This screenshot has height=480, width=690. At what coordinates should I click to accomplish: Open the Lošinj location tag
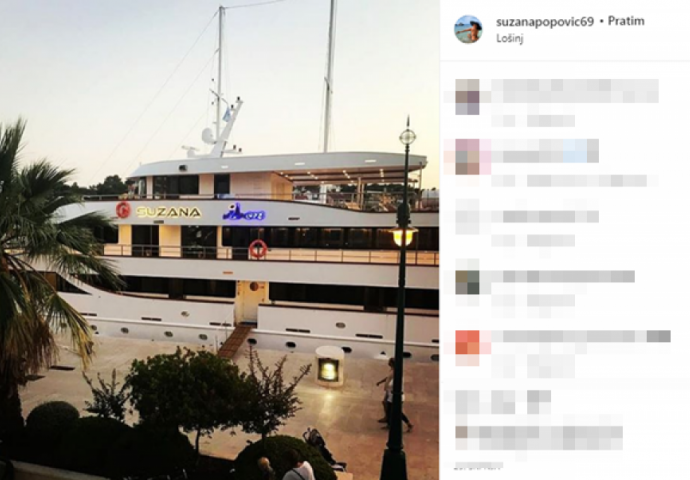pos(510,38)
